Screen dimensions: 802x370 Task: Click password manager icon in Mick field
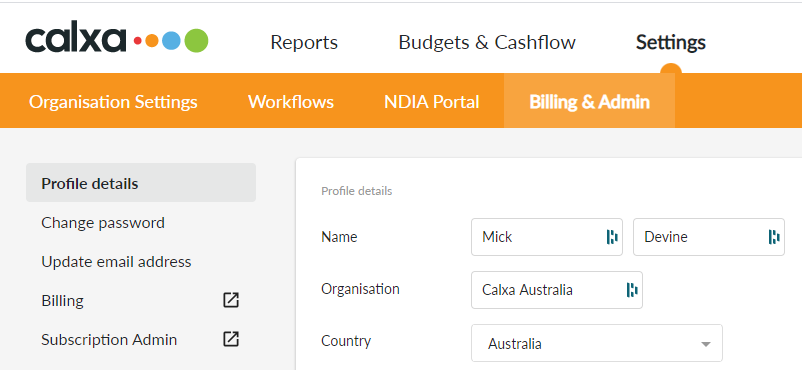pyautogui.click(x=612, y=237)
